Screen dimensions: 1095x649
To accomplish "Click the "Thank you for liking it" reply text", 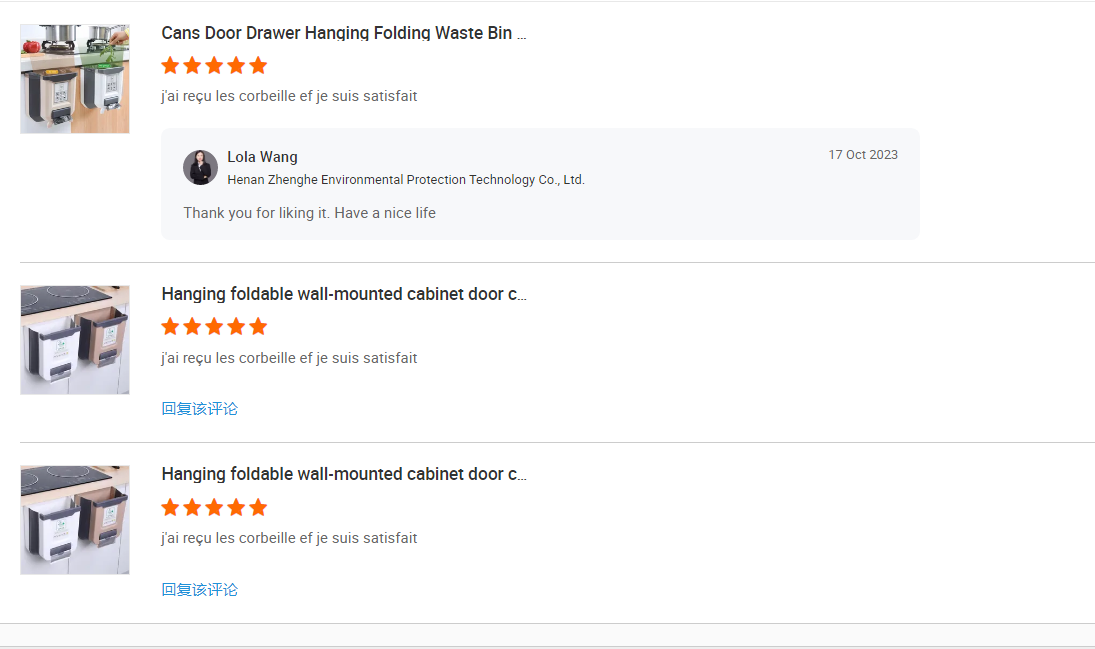I will [x=309, y=213].
